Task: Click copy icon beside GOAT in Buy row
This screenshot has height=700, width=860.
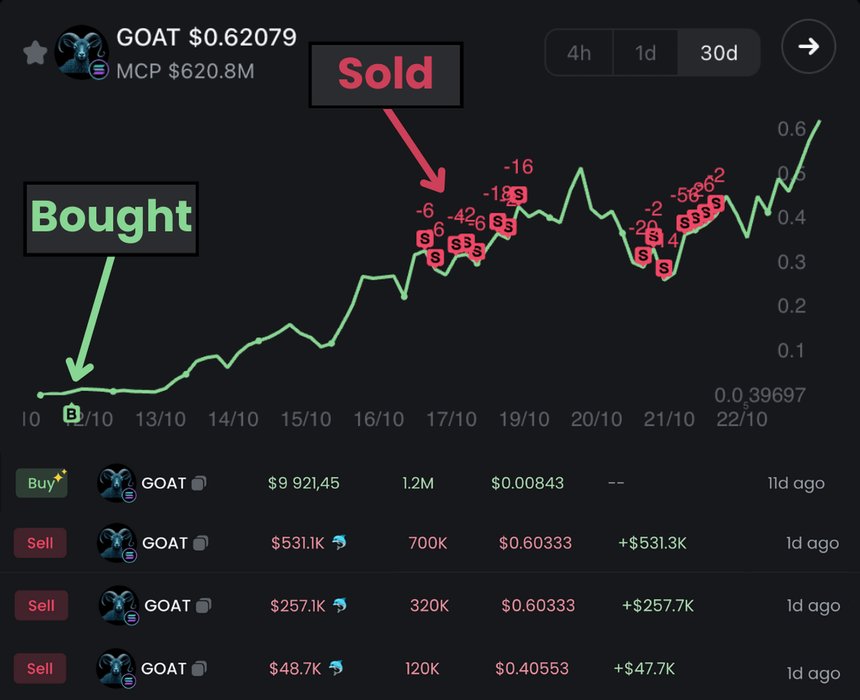Action: [x=199, y=483]
